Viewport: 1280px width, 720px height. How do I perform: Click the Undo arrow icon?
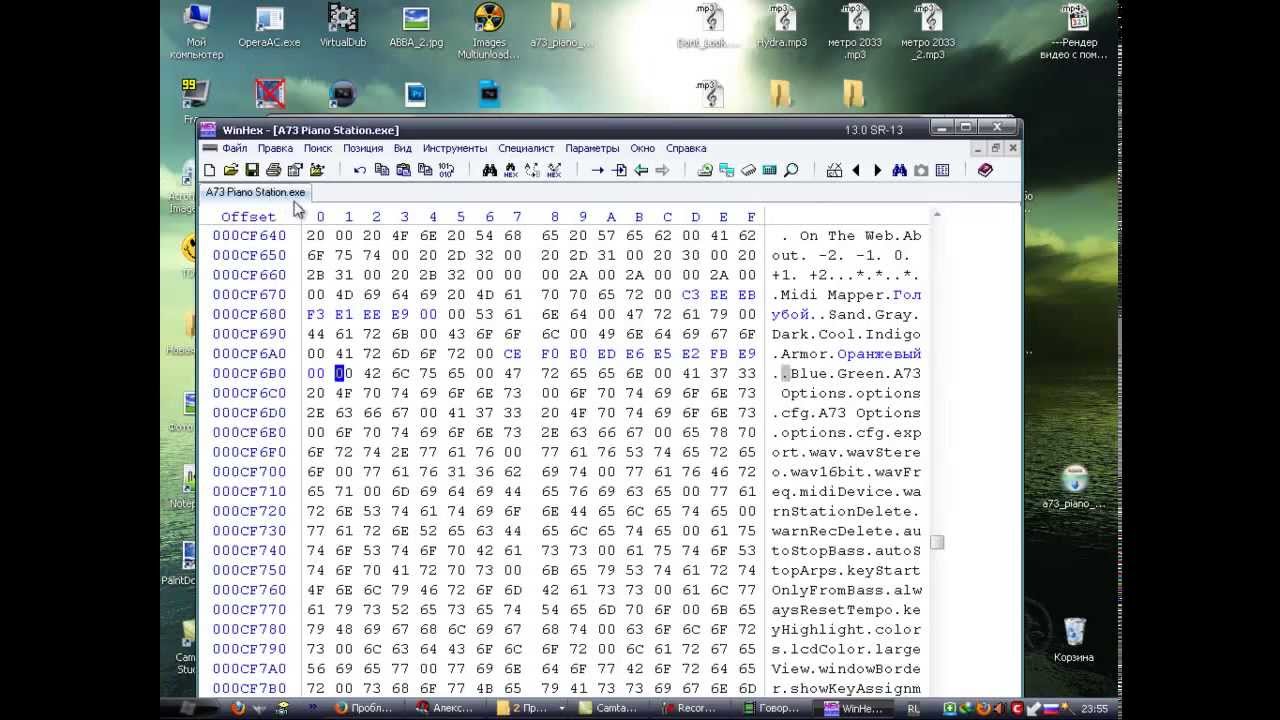tap(360, 170)
